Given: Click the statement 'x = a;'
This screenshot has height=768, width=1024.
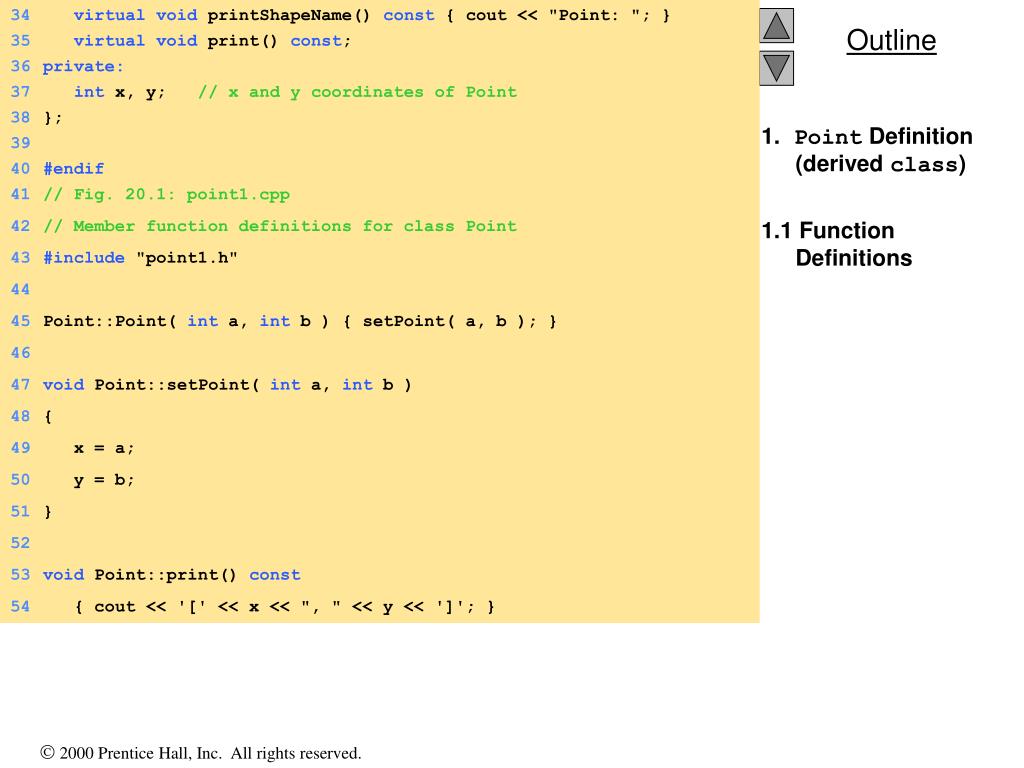Looking at the screenshot, I should pyautogui.click(x=104, y=448).
